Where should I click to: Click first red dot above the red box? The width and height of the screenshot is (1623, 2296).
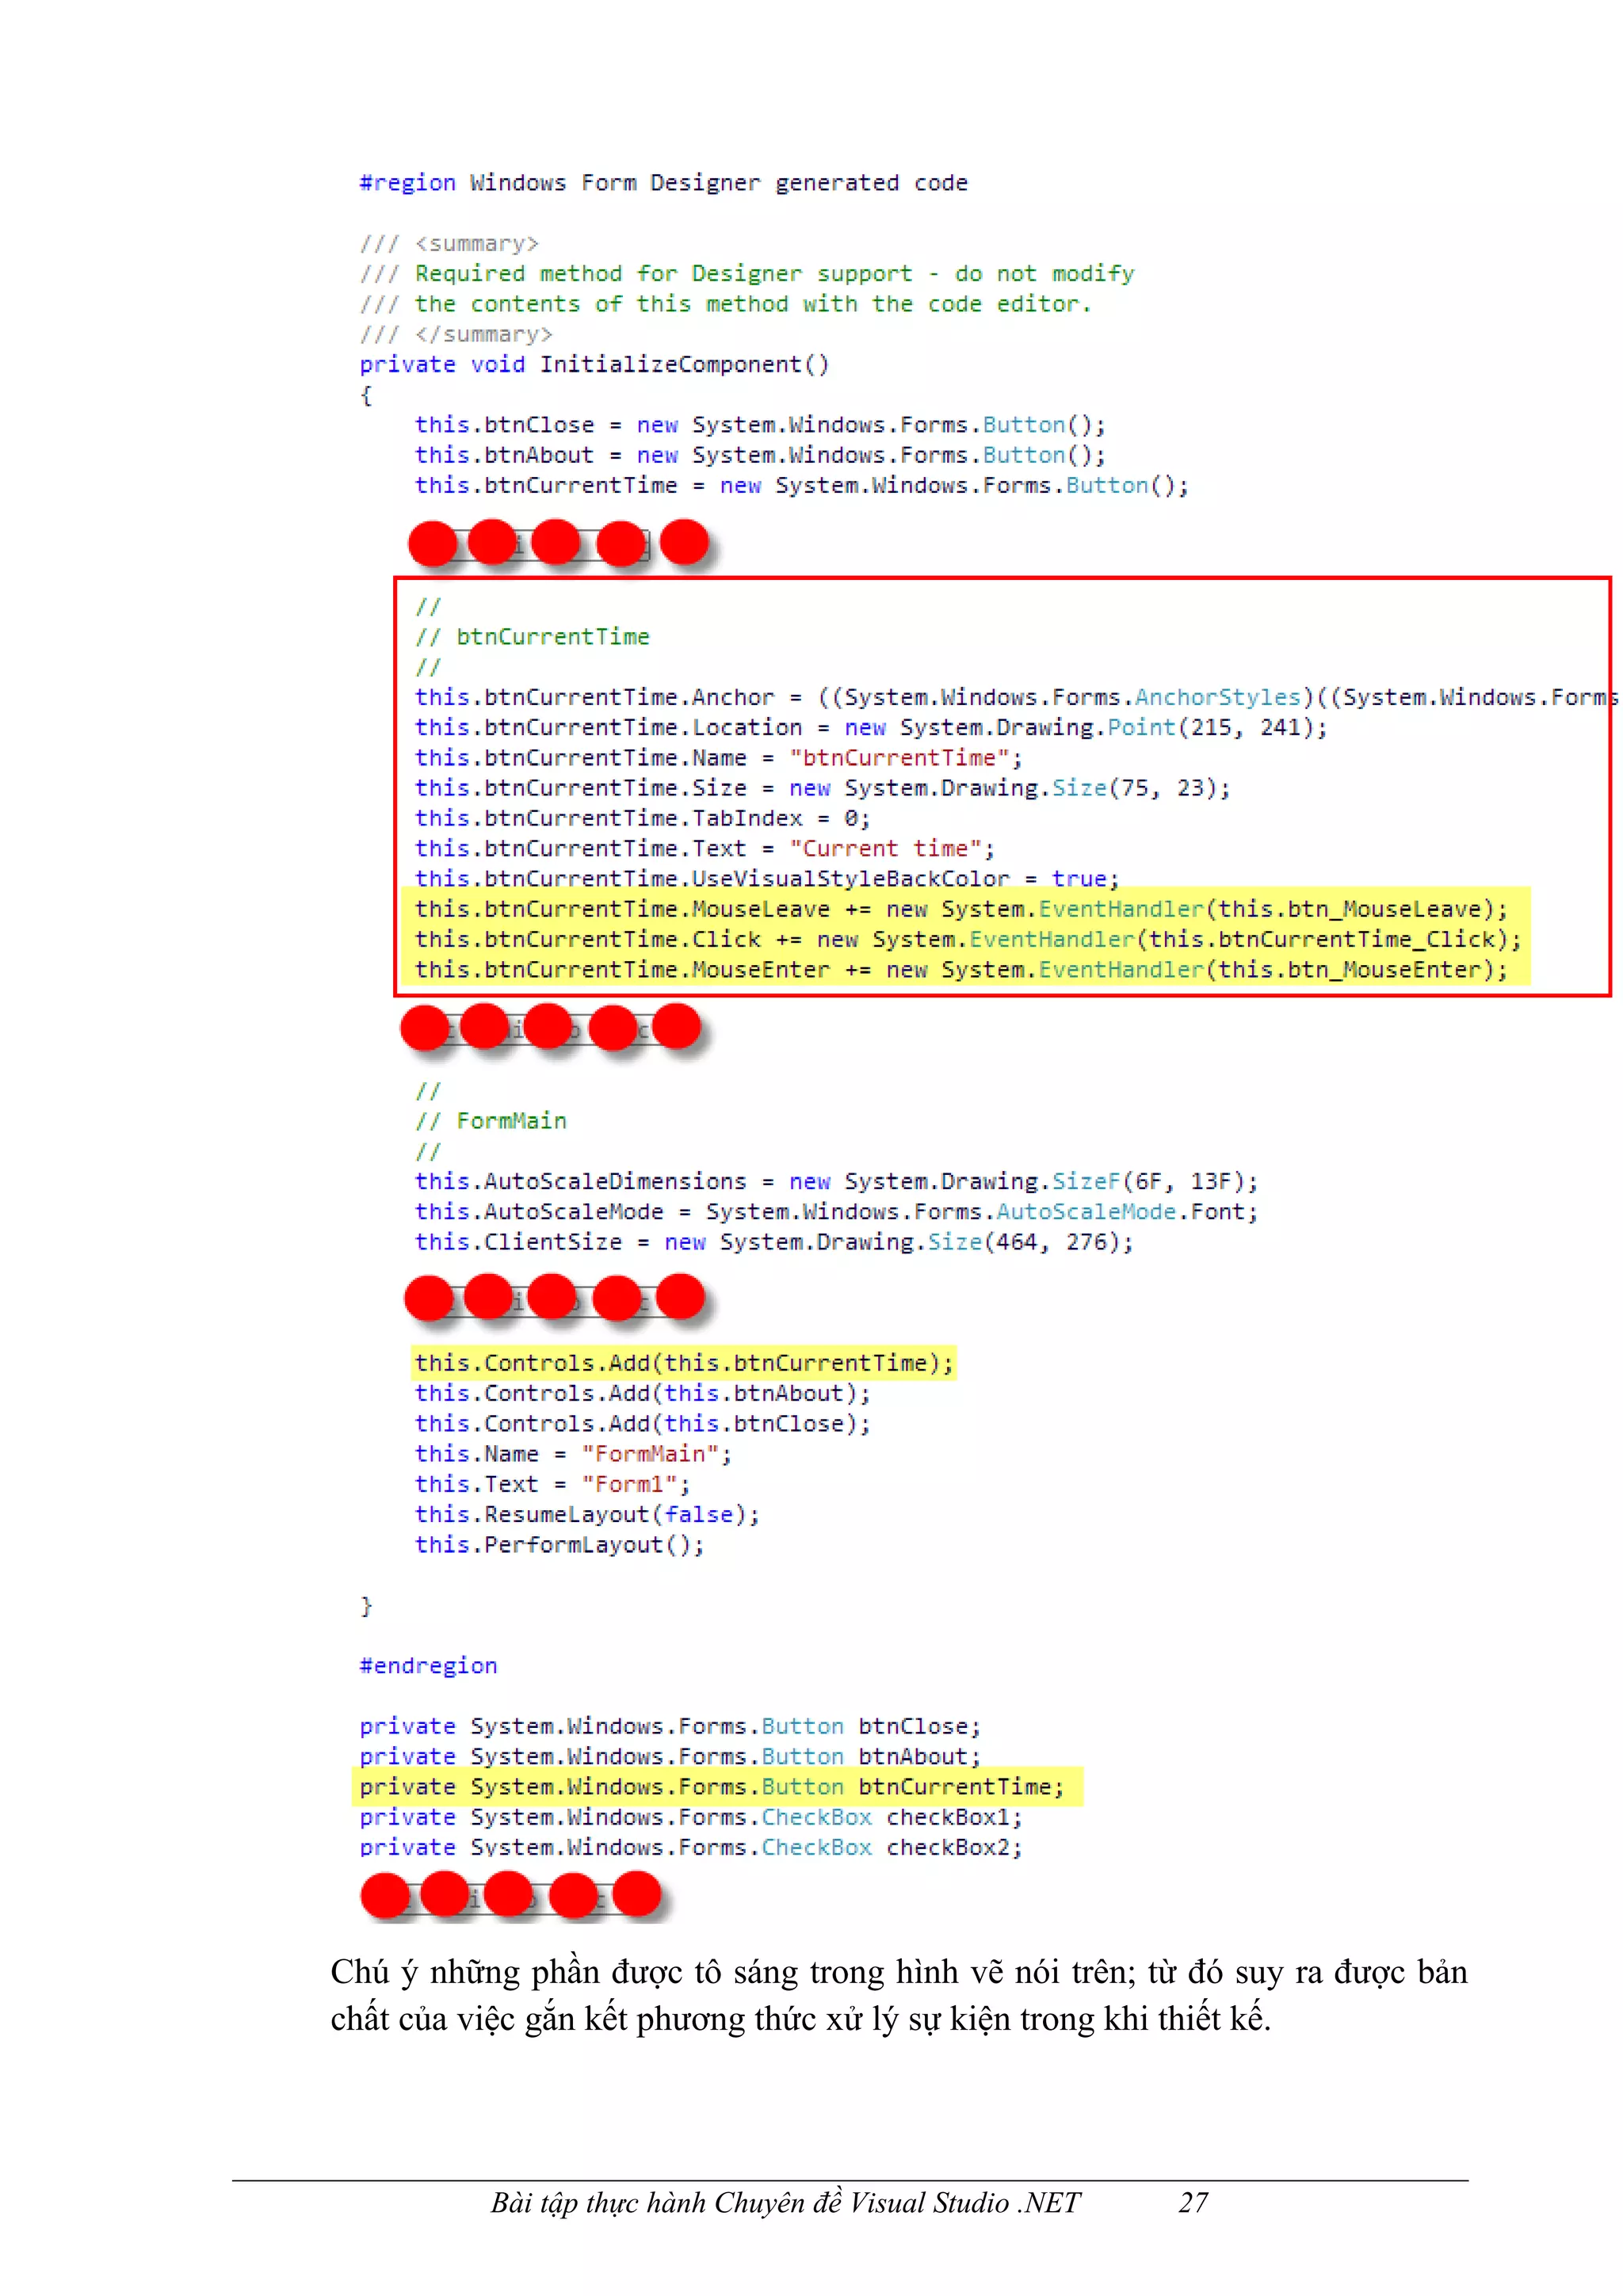(x=432, y=544)
